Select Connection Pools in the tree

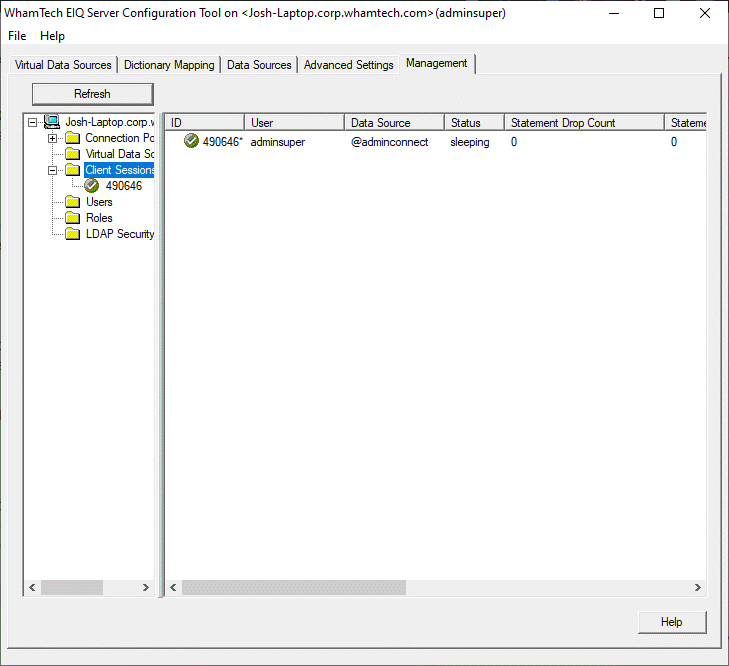119,138
